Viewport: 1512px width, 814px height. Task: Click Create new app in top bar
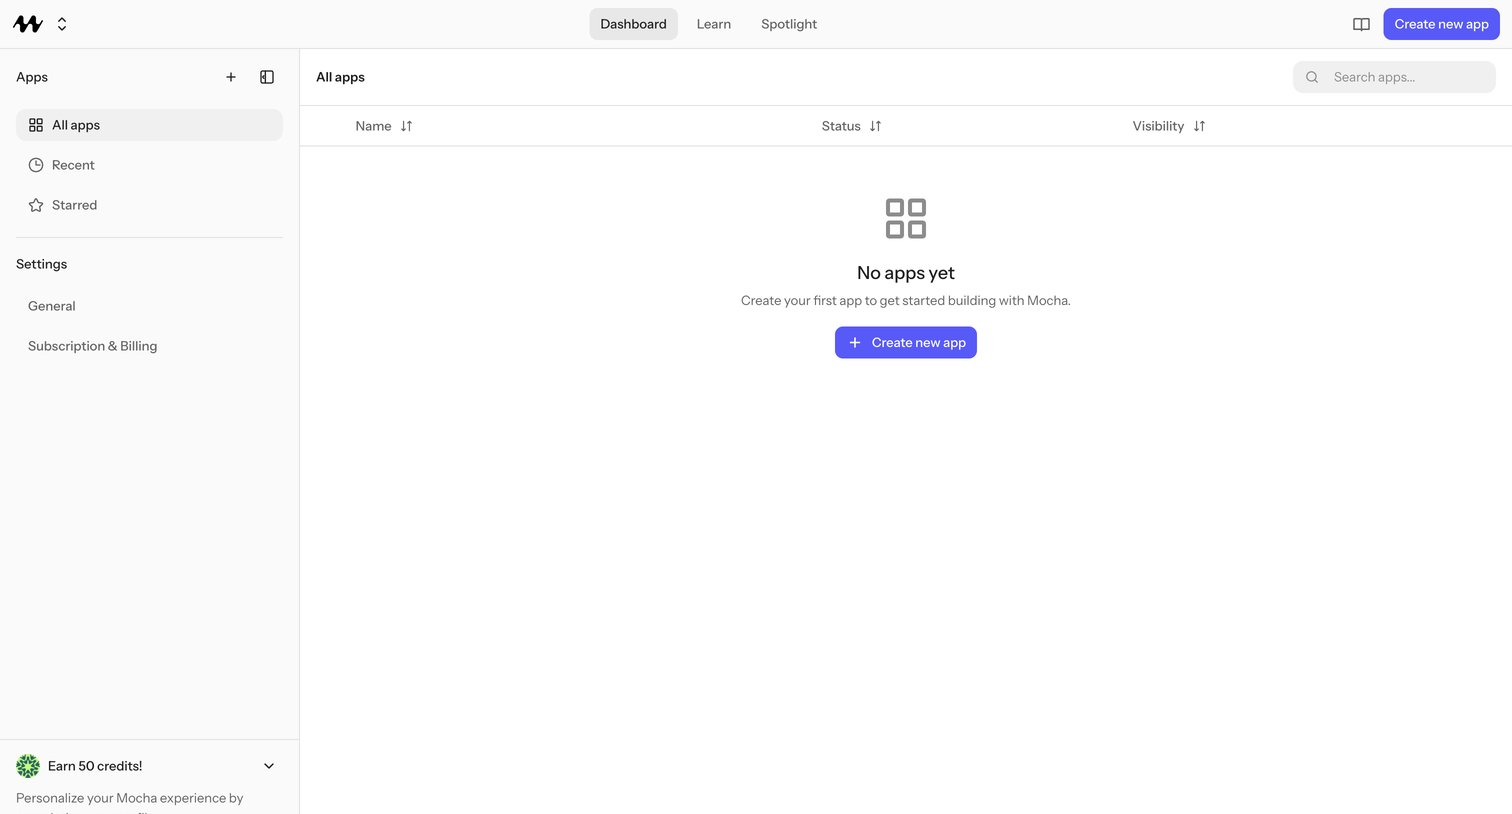coord(1441,24)
